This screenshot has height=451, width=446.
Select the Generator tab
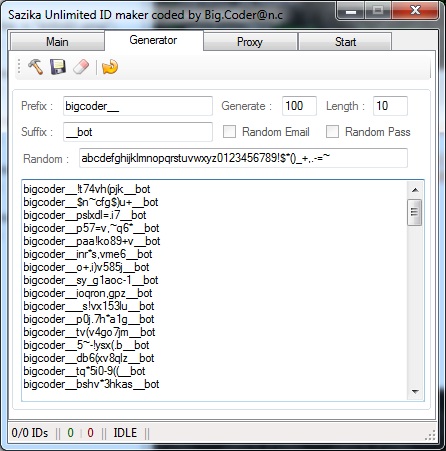pos(154,40)
